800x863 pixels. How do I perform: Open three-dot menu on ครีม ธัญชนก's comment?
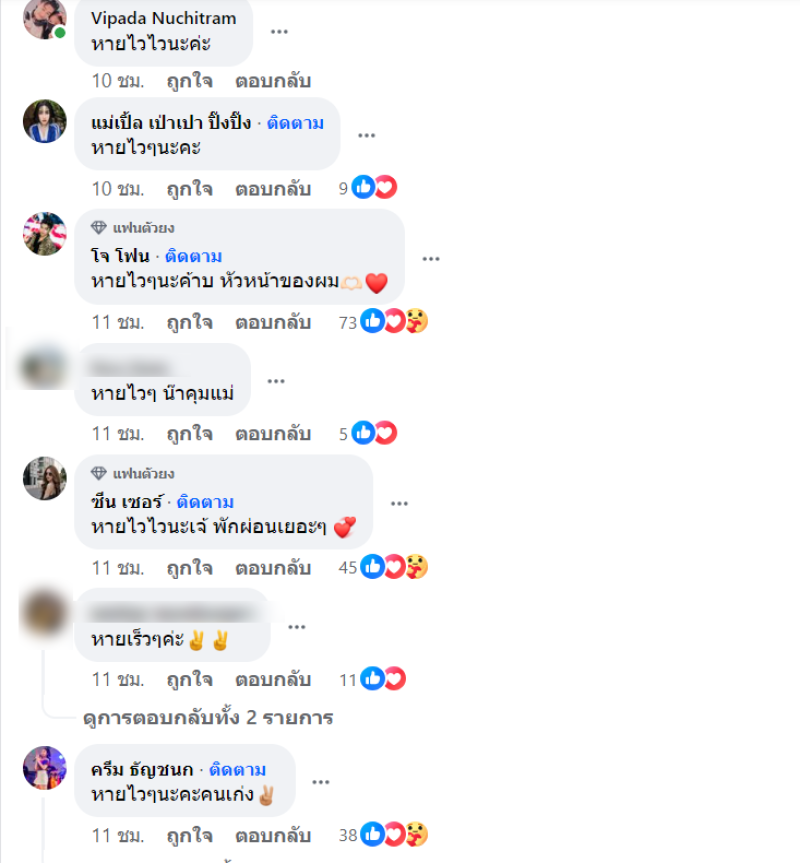tap(321, 782)
